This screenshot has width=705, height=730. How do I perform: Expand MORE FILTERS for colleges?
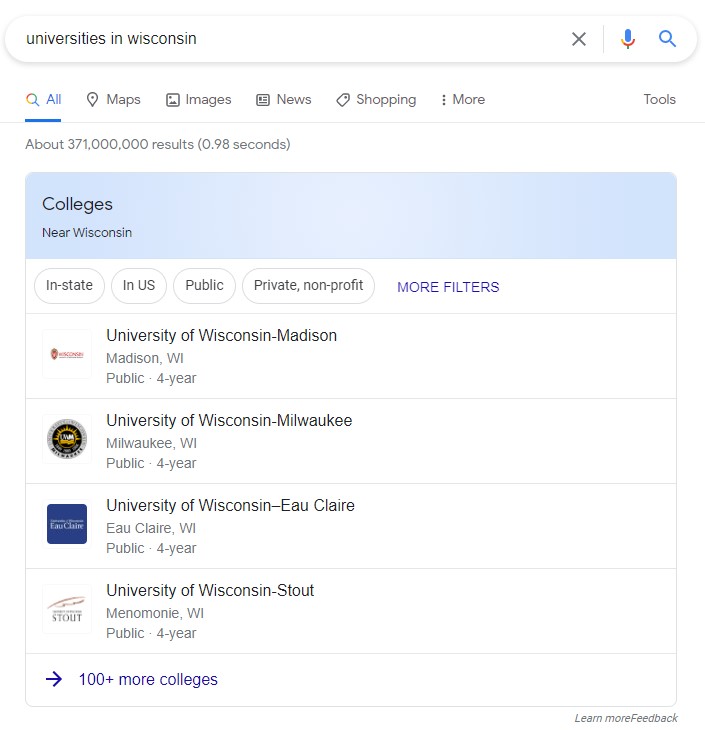pyautogui.click(x=448, y=287)
